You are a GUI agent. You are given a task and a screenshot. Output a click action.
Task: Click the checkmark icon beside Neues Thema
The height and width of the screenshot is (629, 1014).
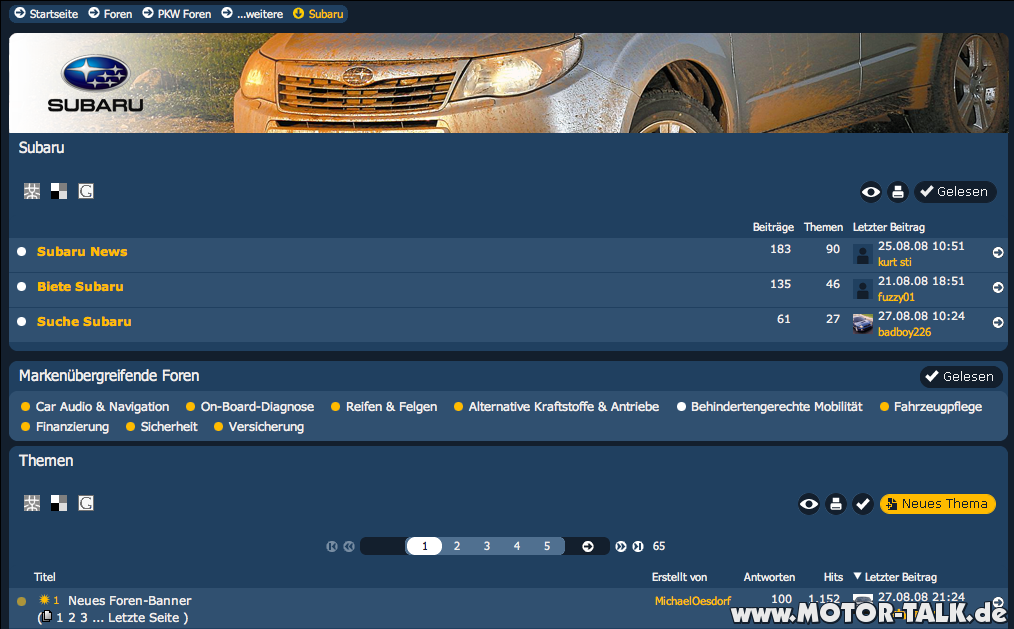pos(863,504)
